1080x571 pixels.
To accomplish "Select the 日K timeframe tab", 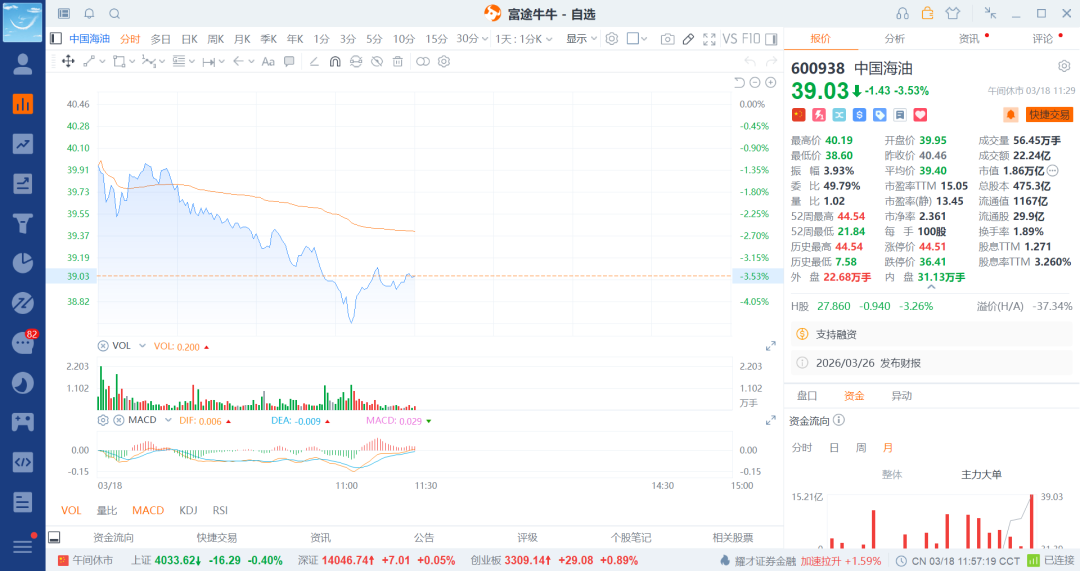I will tap(189, 39).
